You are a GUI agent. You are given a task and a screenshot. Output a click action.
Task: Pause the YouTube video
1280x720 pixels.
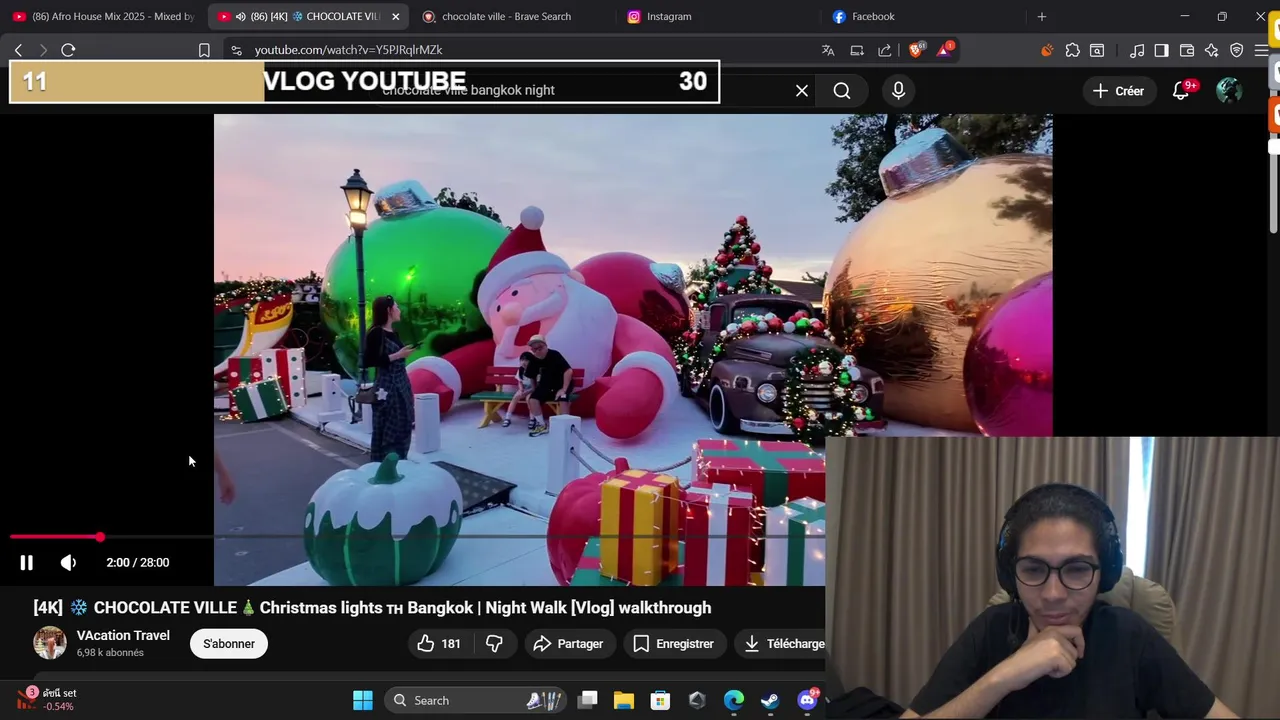(27, 563)
